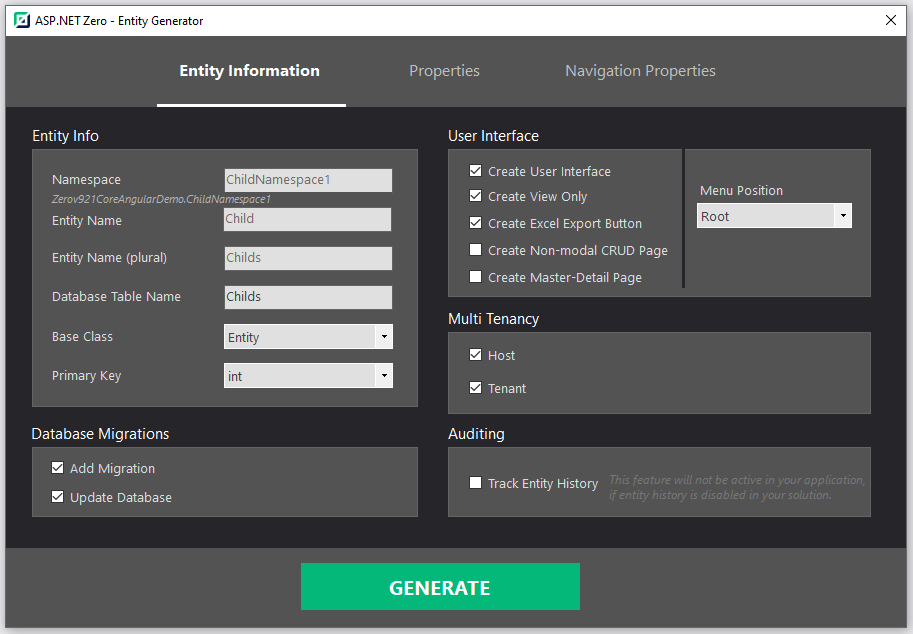Toggle the Add Migration checkbox
The image size is (913, 634).
point(57,467)
